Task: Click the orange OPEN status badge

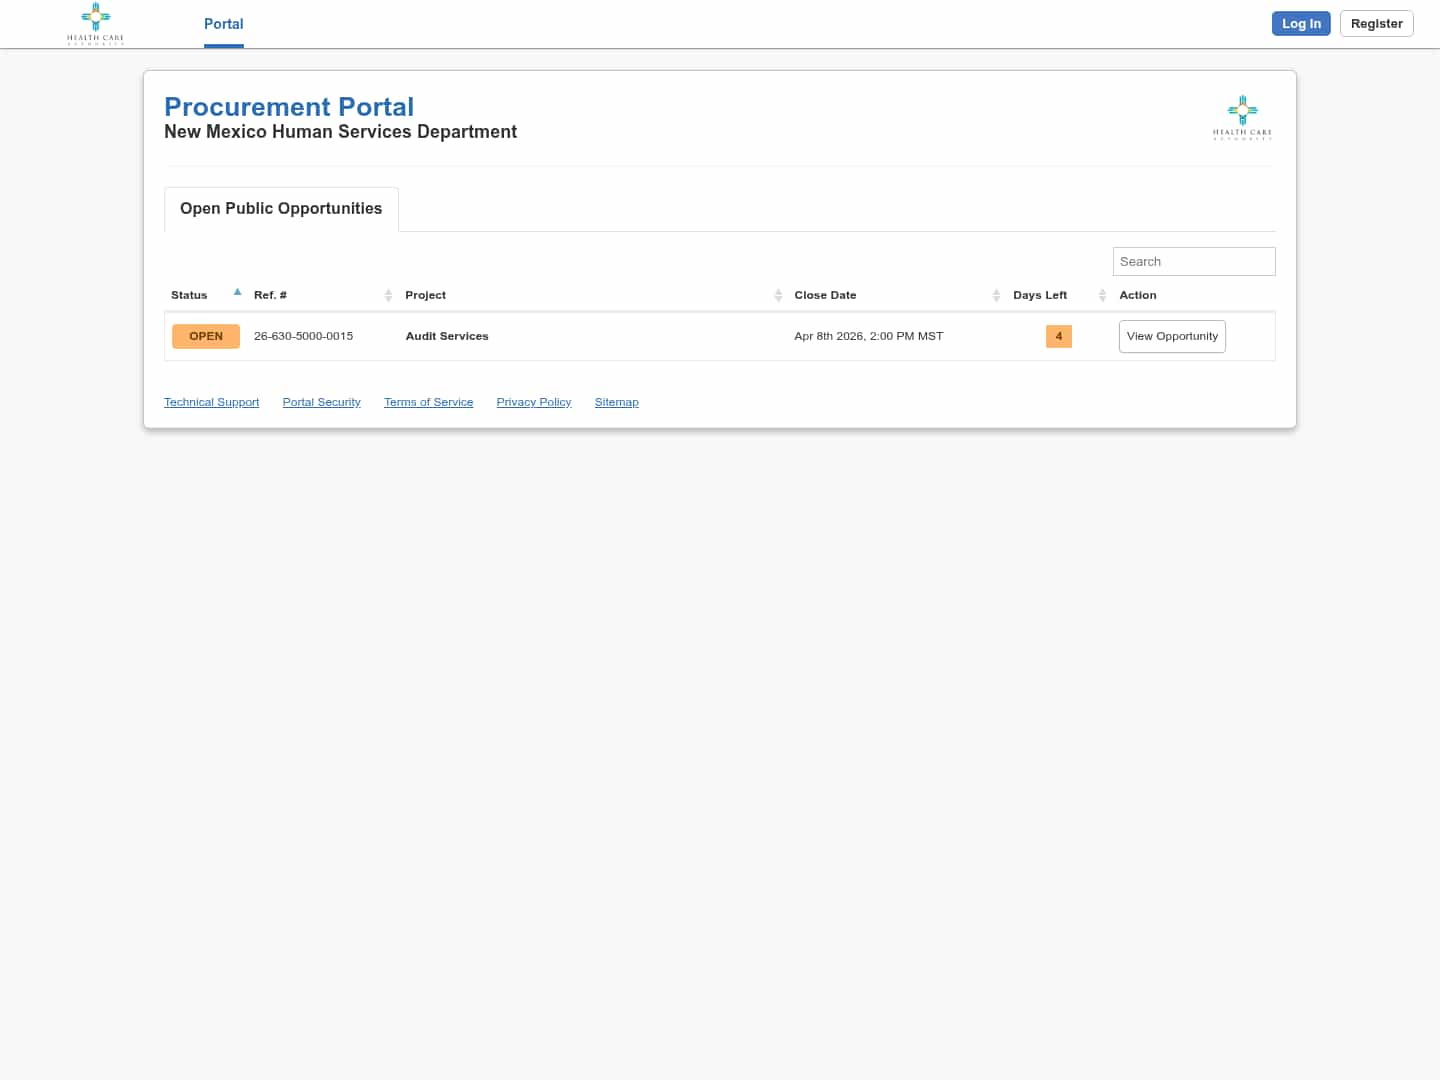Action: coord(206,336)
